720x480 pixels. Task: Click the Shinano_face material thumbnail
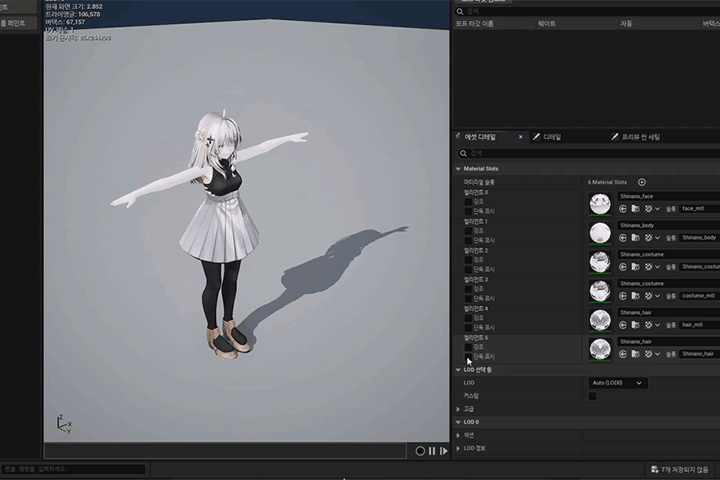[x=600, y=204]
